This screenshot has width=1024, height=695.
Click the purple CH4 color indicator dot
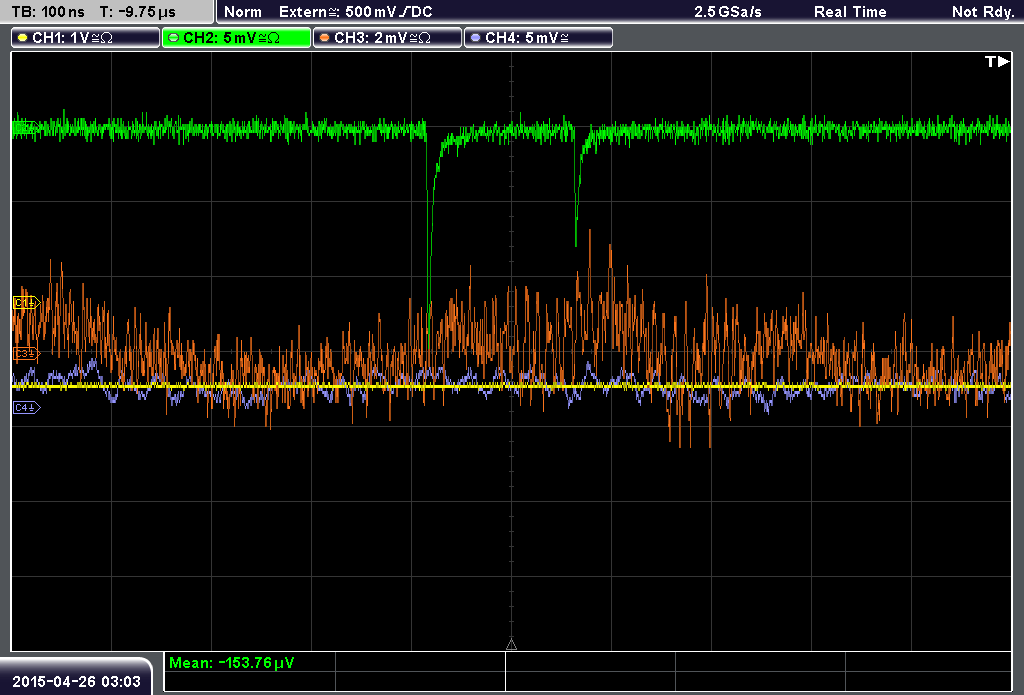[x=475, y=38]
